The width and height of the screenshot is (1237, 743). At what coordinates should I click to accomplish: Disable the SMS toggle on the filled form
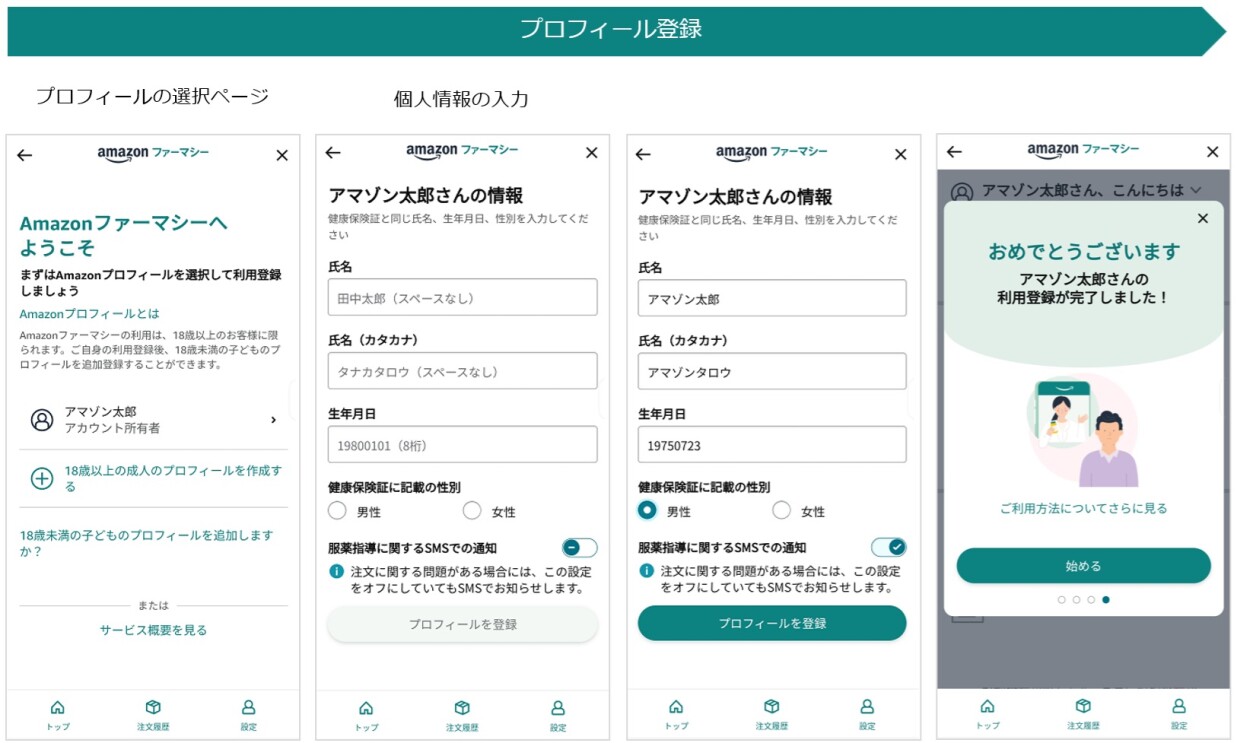(888, 547)
